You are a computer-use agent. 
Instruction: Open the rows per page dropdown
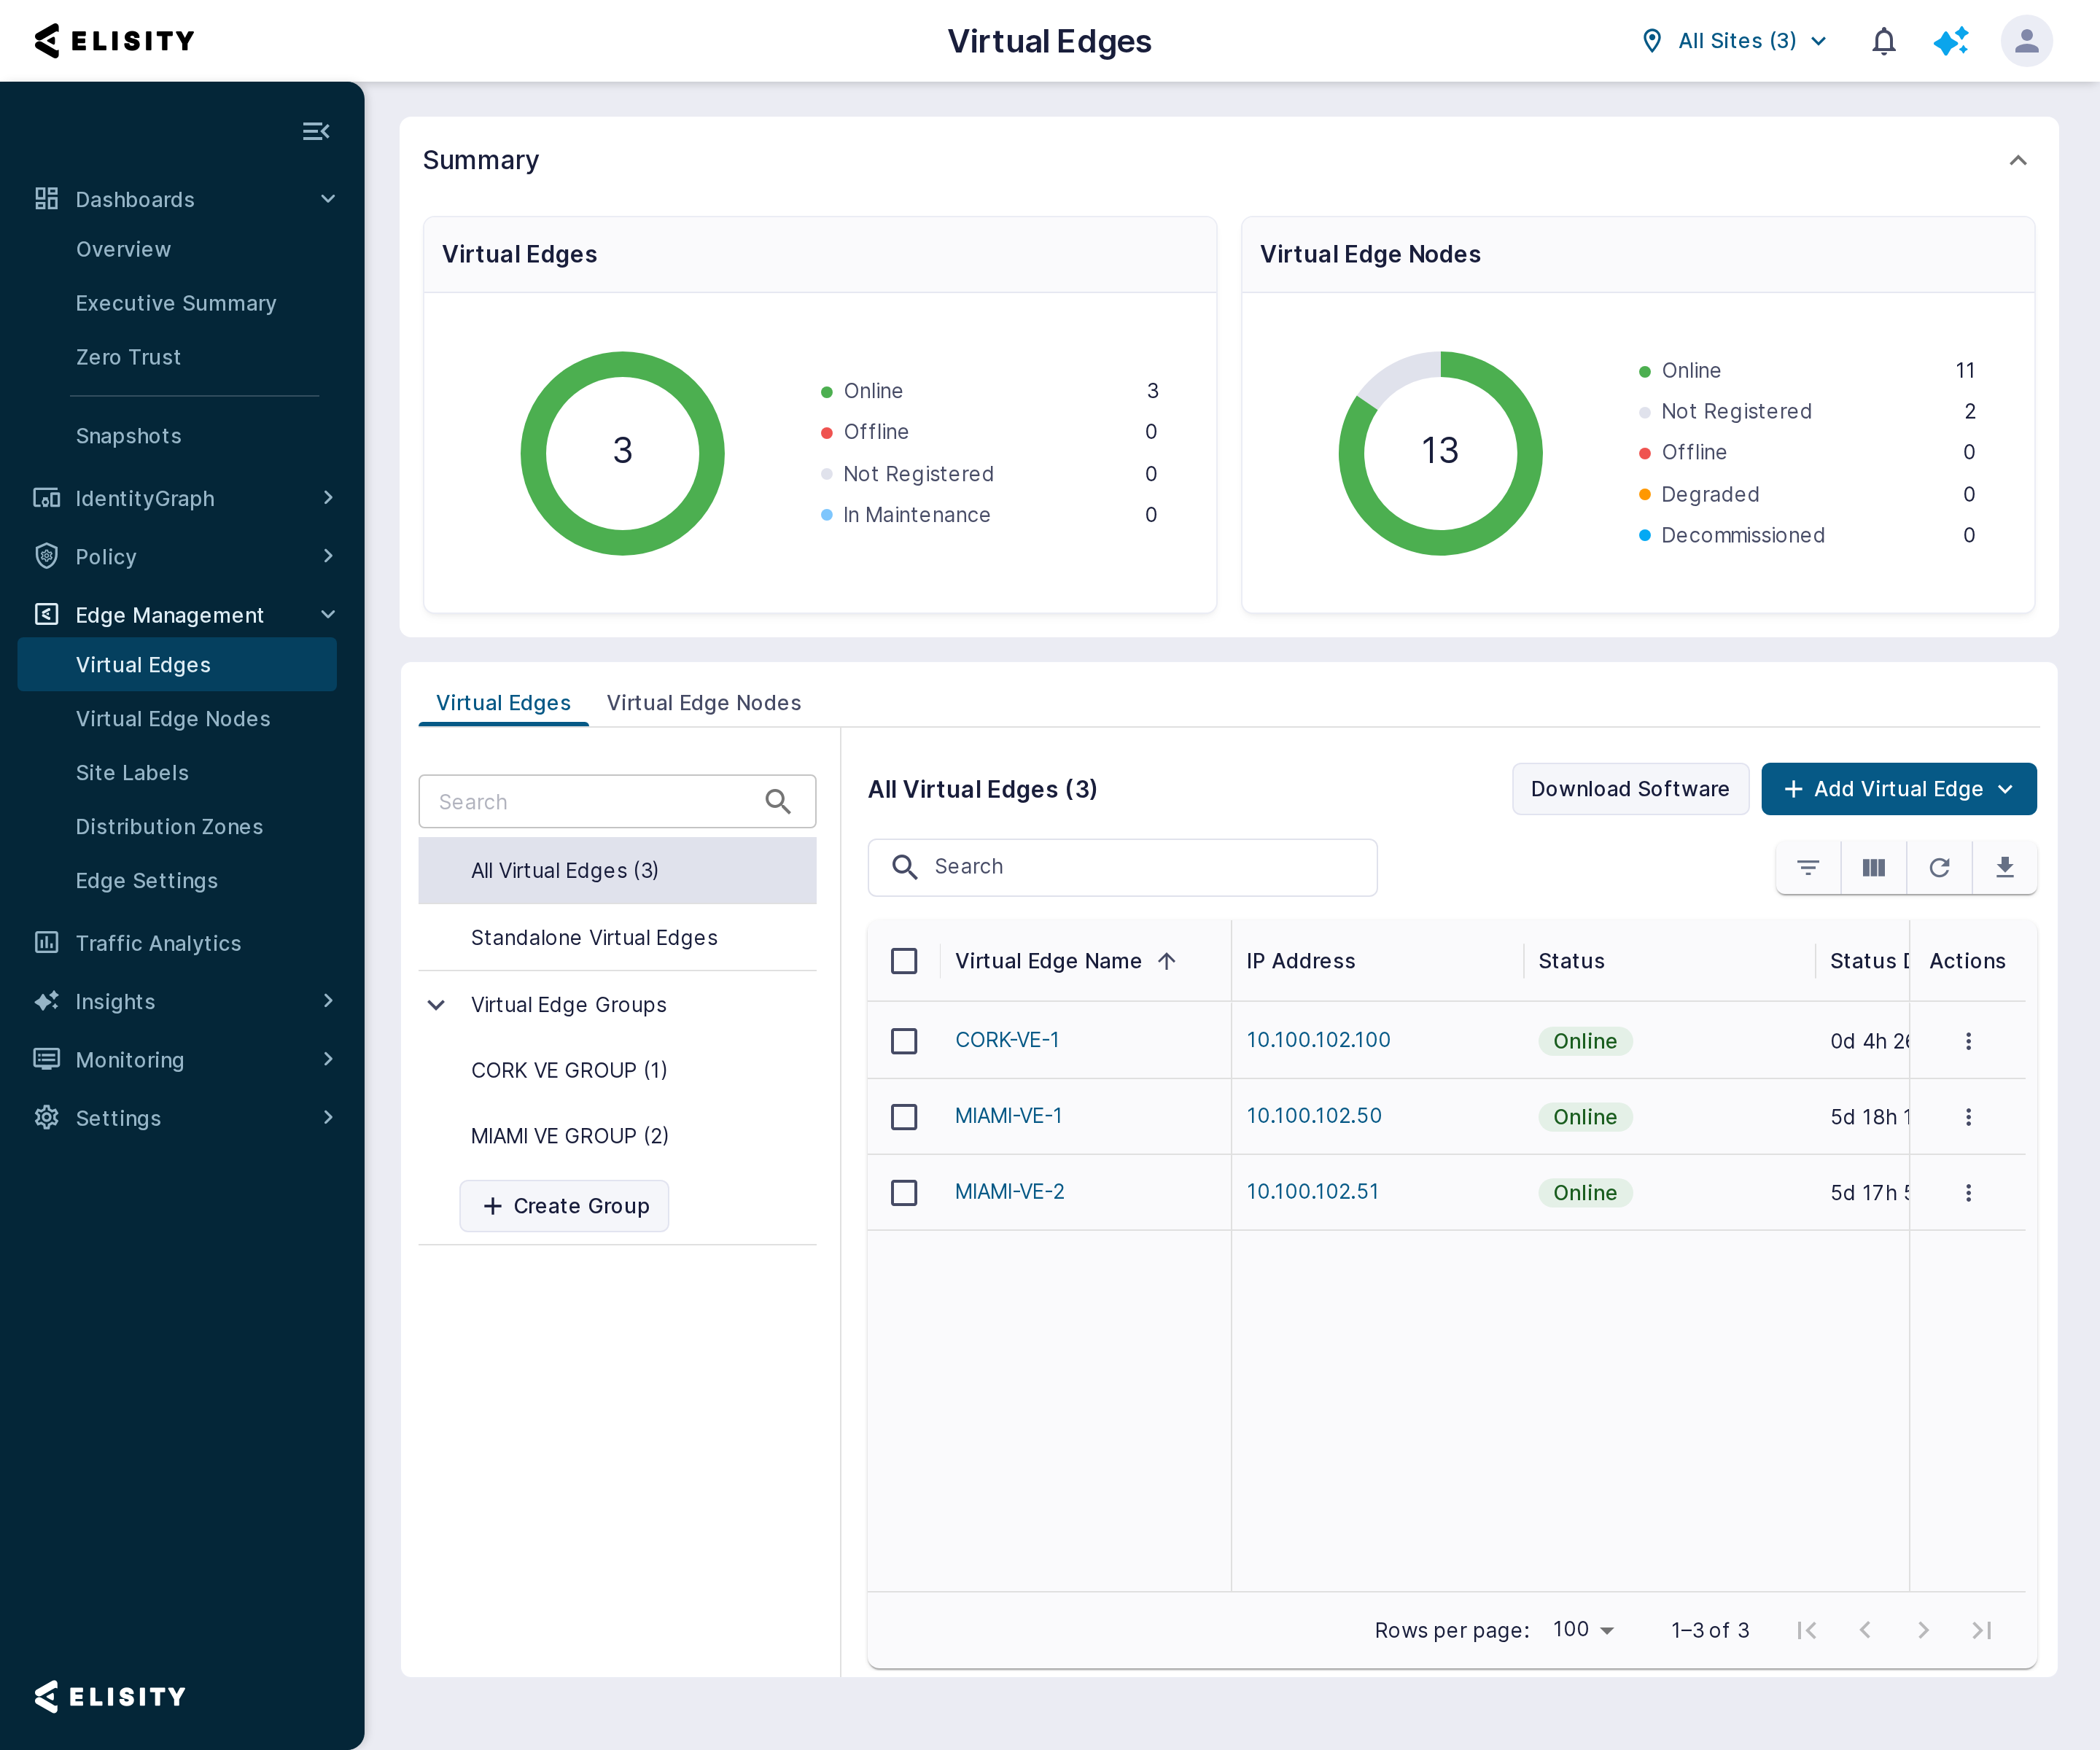coord(1583,1629)
